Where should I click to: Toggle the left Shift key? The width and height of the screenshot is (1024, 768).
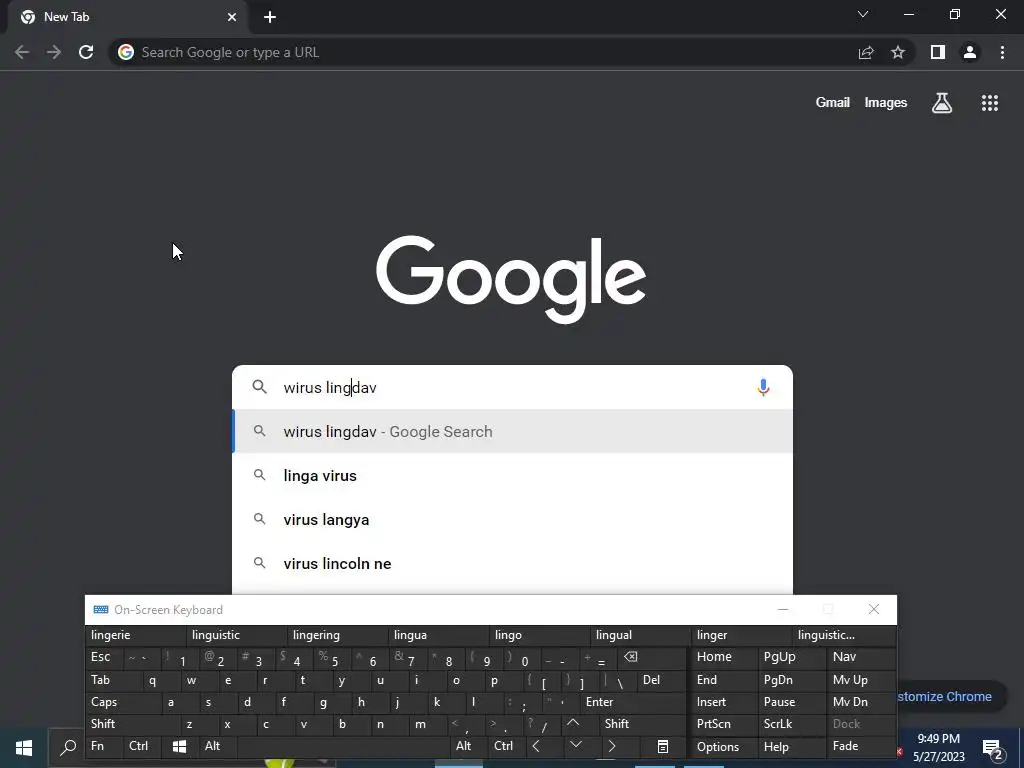[x=133, y=724]
